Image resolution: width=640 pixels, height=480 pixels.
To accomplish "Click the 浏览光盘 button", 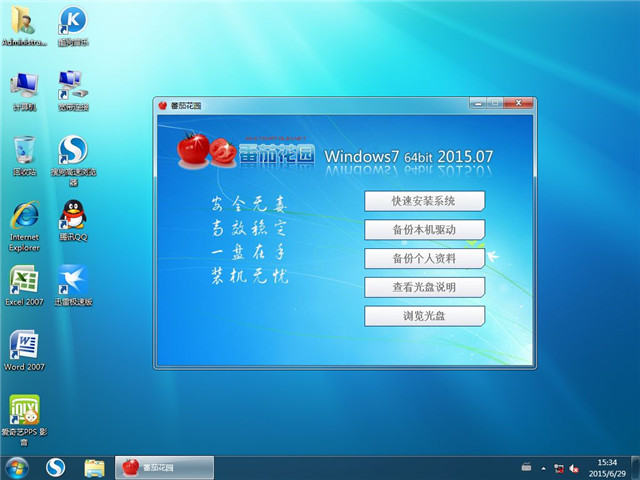I will coord(424,316).
